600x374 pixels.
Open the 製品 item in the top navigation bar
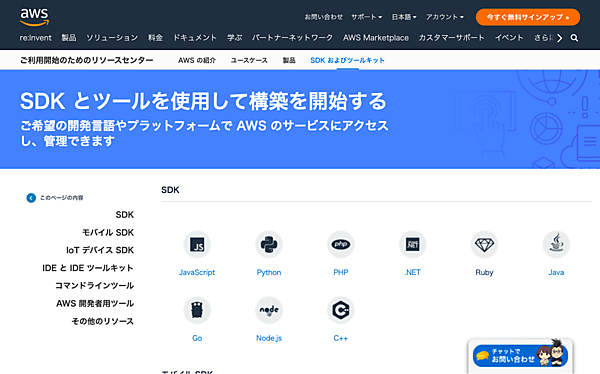pos(69,38)
